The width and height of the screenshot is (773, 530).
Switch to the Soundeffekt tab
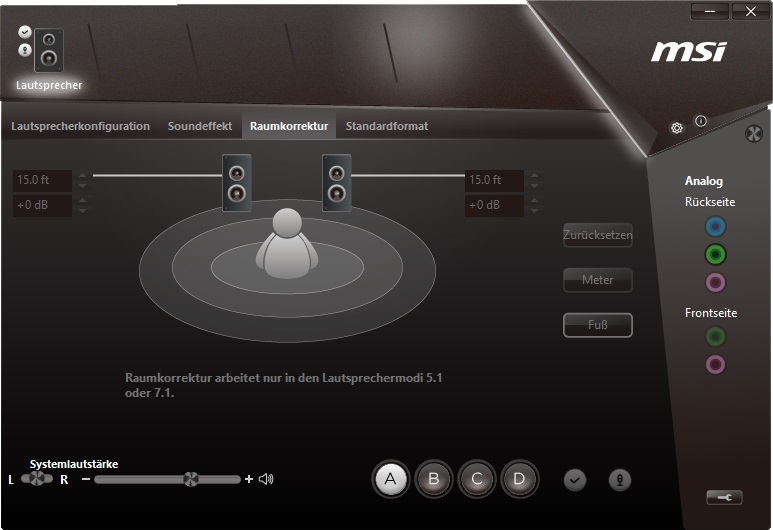point(200,126)
